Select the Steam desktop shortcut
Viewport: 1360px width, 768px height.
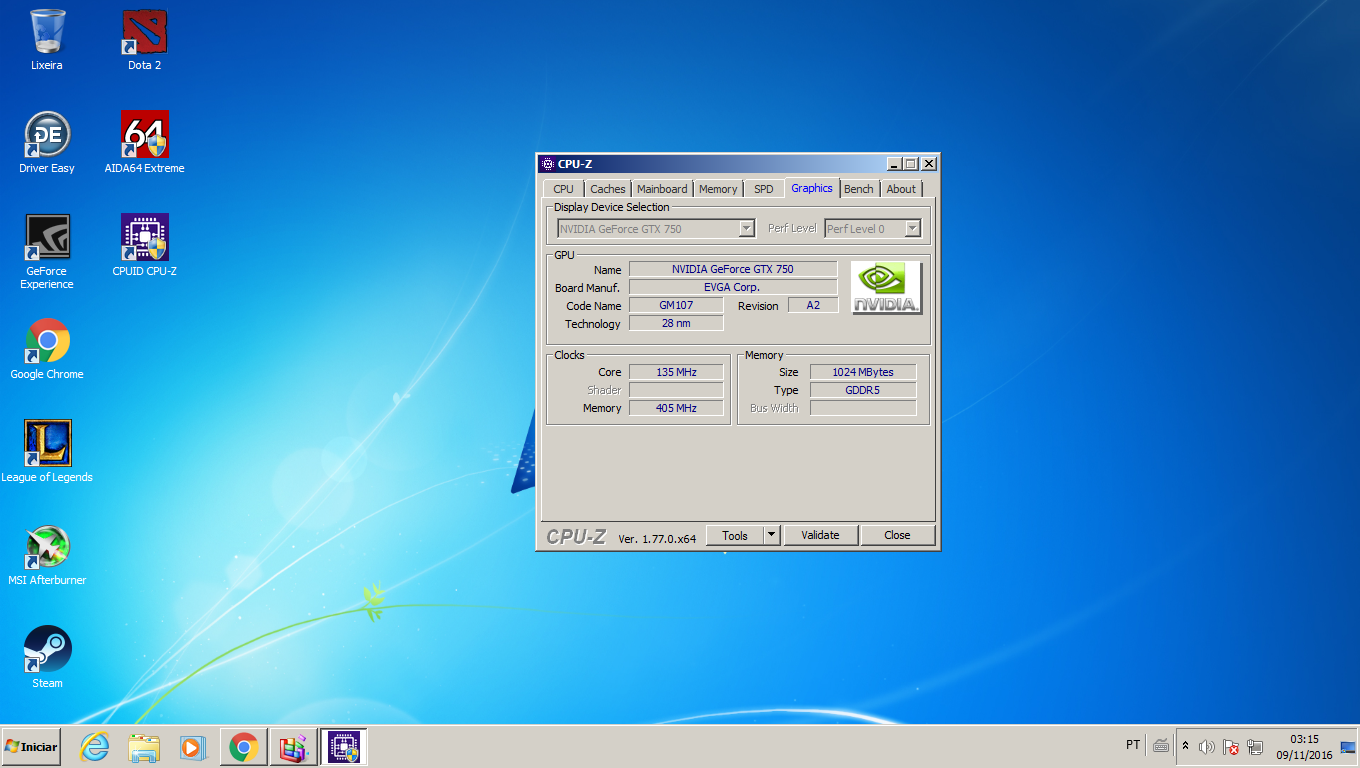pyautogui.click(x=47, y=658)
